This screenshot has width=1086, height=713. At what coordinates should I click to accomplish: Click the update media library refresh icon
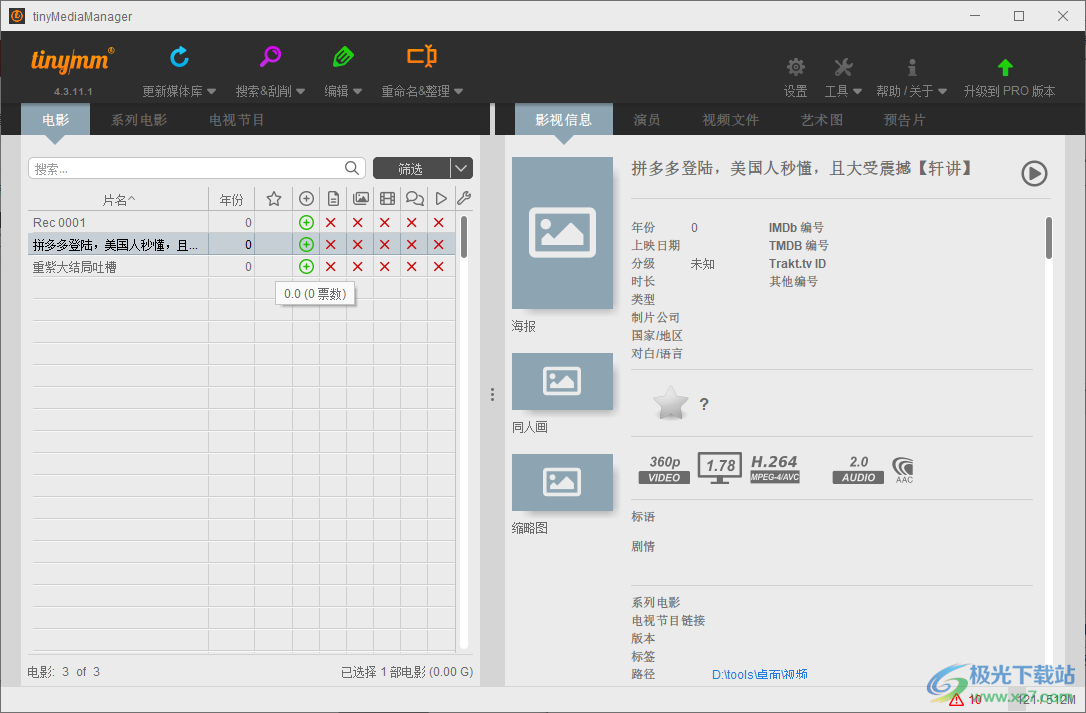(x=179, y=57)
